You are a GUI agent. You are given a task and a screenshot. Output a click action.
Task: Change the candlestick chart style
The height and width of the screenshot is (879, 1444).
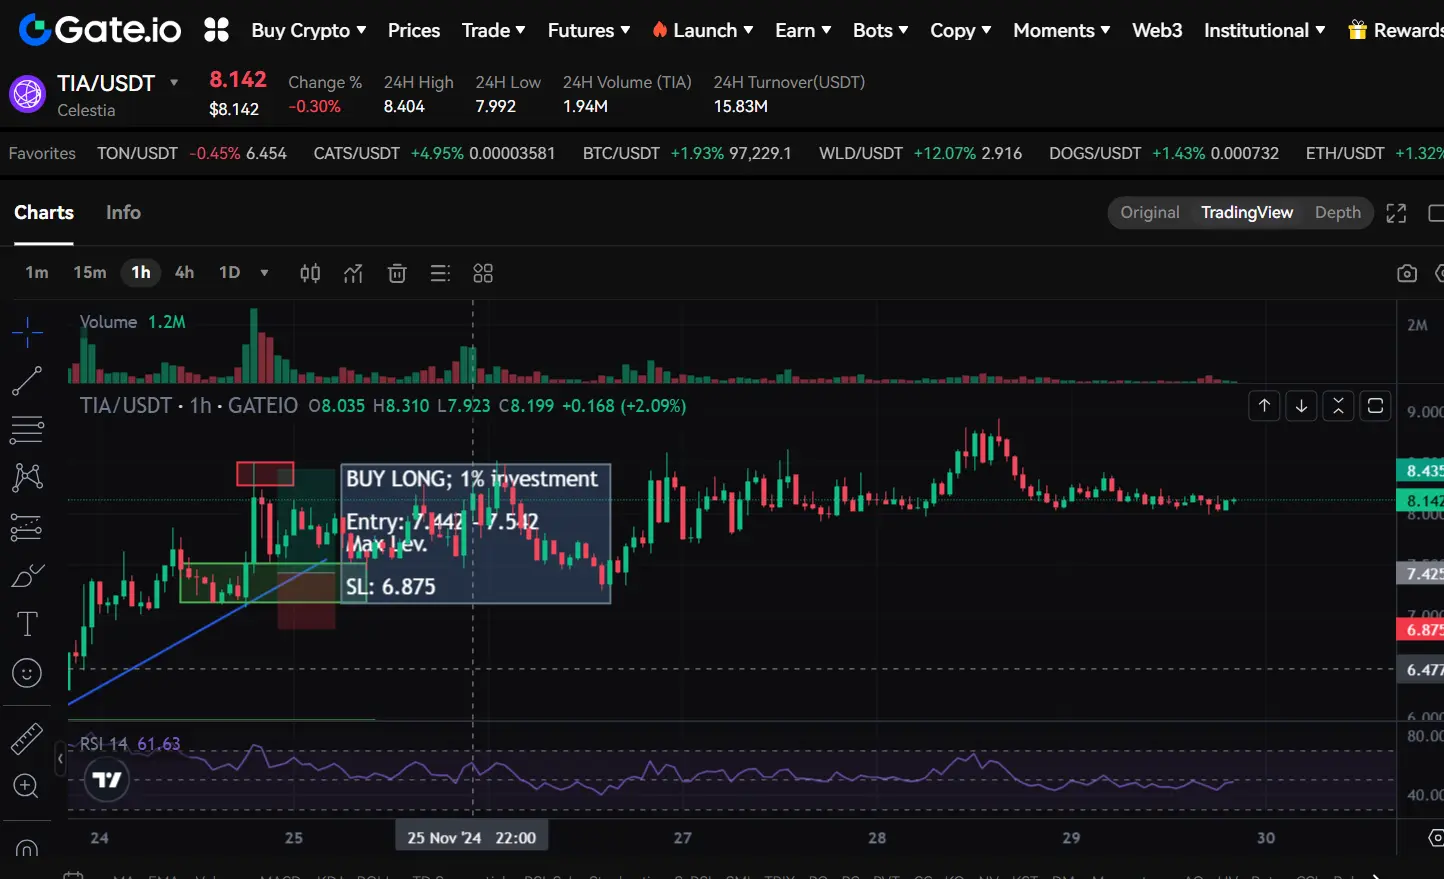pos(310,273)
